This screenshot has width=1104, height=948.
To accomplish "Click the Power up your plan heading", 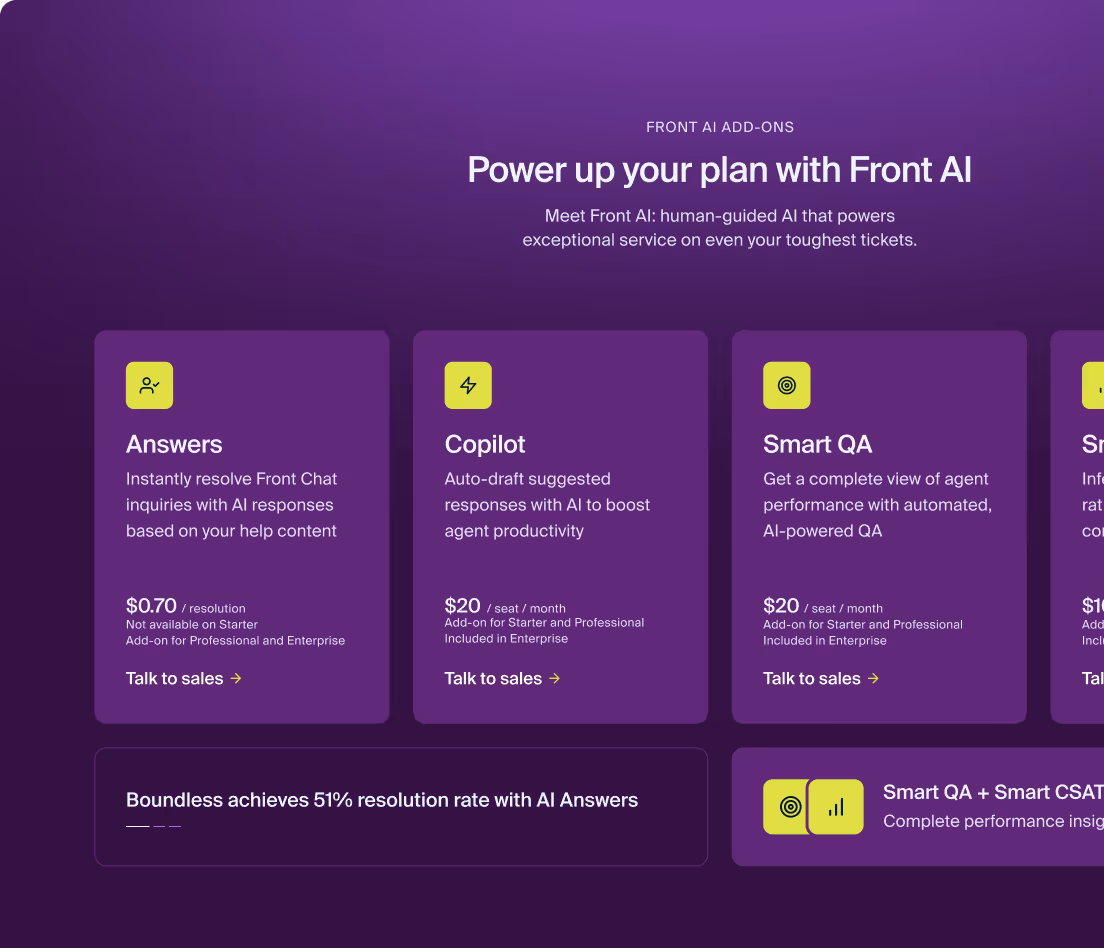I will pos(719,170).
